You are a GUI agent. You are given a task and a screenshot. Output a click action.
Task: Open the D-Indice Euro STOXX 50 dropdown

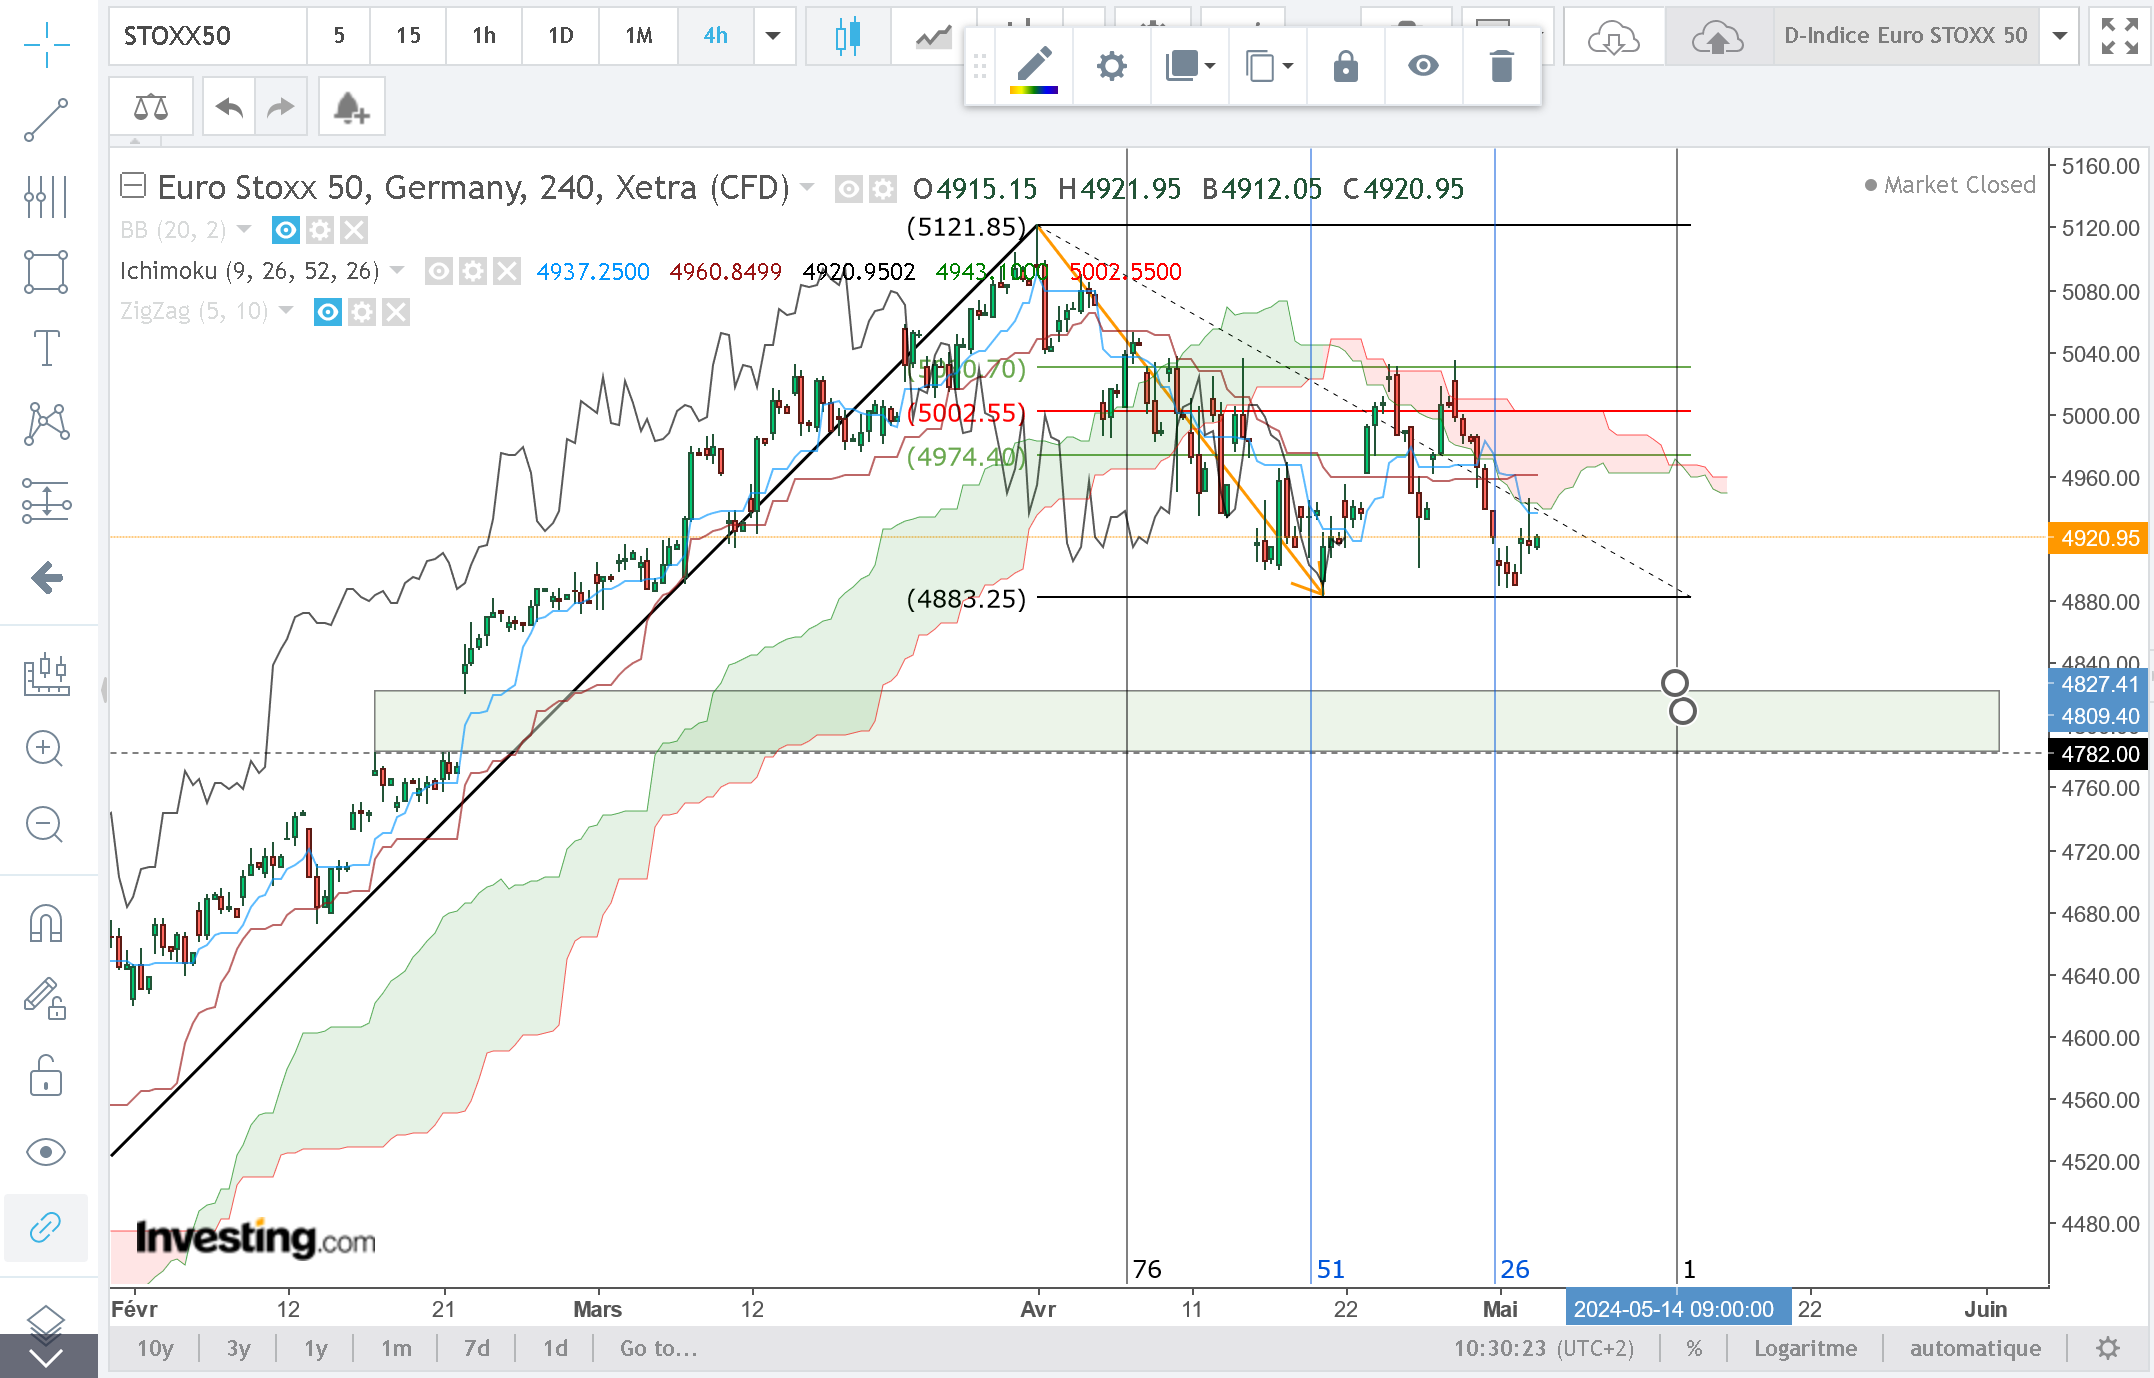(x=2060, y=36)
